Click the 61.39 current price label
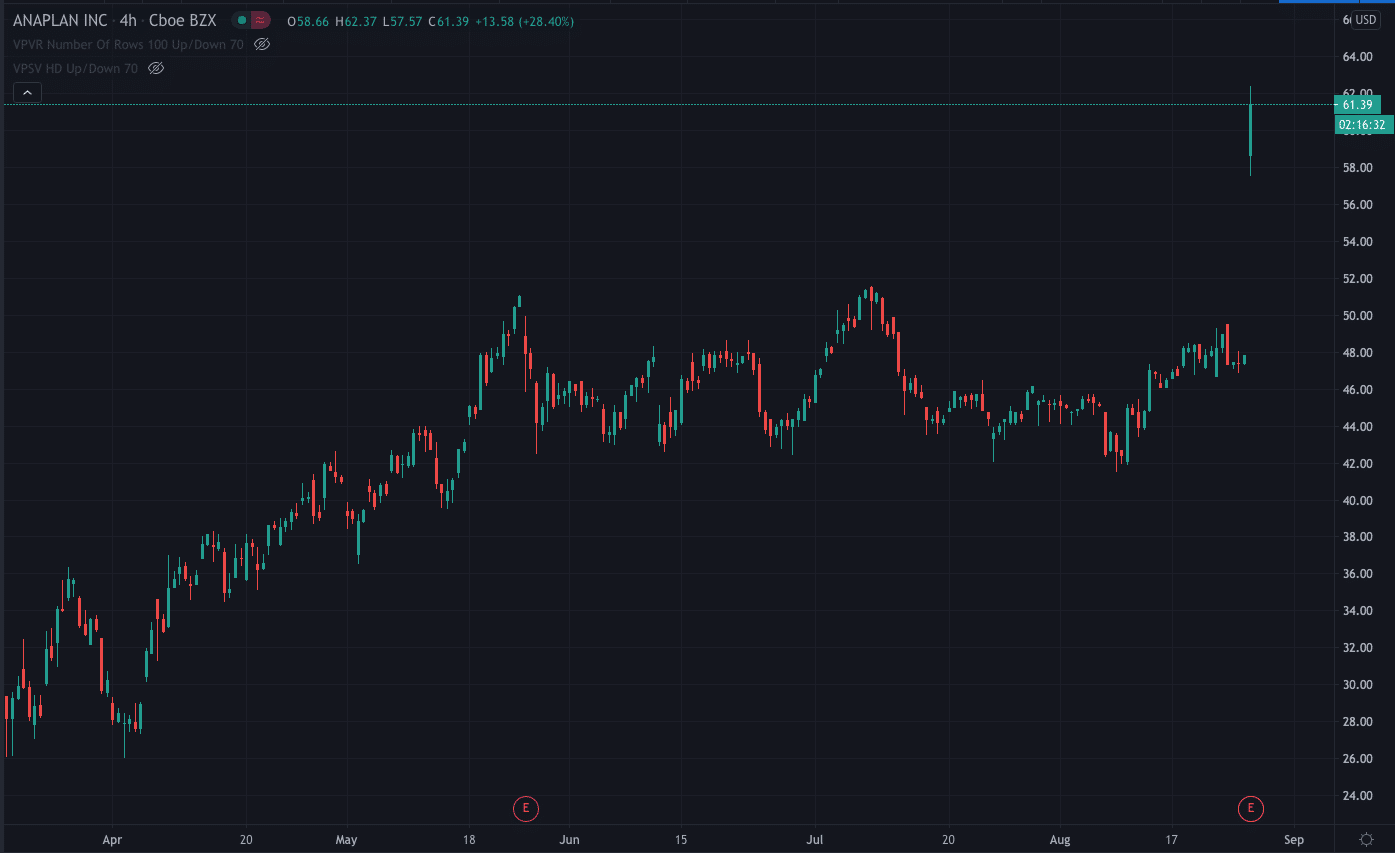The height and width of the screenshot is (853, 1395). point(1357,105)
